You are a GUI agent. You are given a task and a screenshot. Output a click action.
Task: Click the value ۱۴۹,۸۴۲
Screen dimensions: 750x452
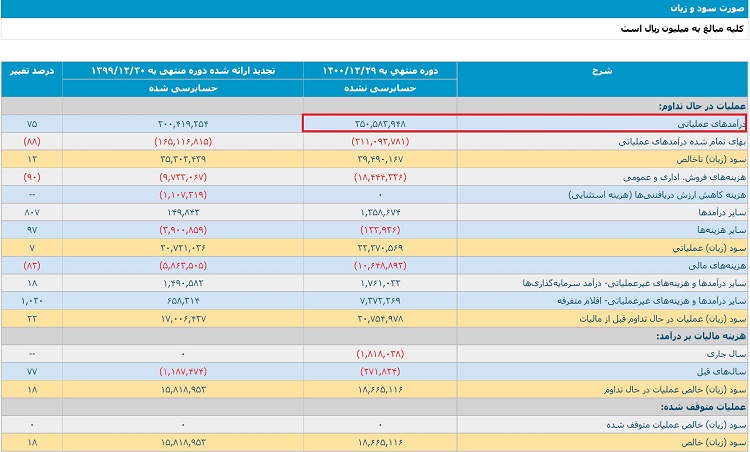[x=183, y=212]
